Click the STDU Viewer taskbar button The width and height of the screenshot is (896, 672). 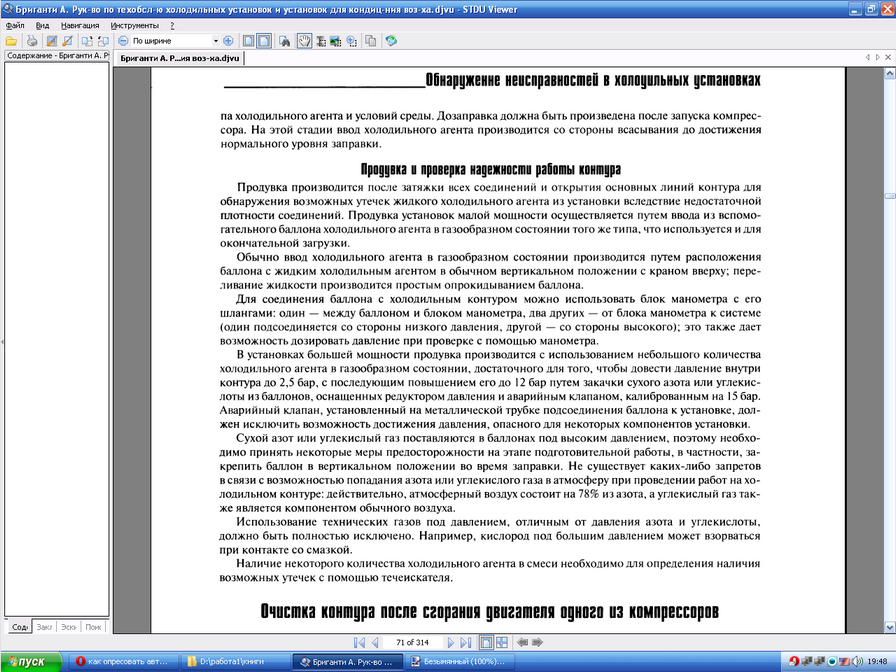point(349,662)
